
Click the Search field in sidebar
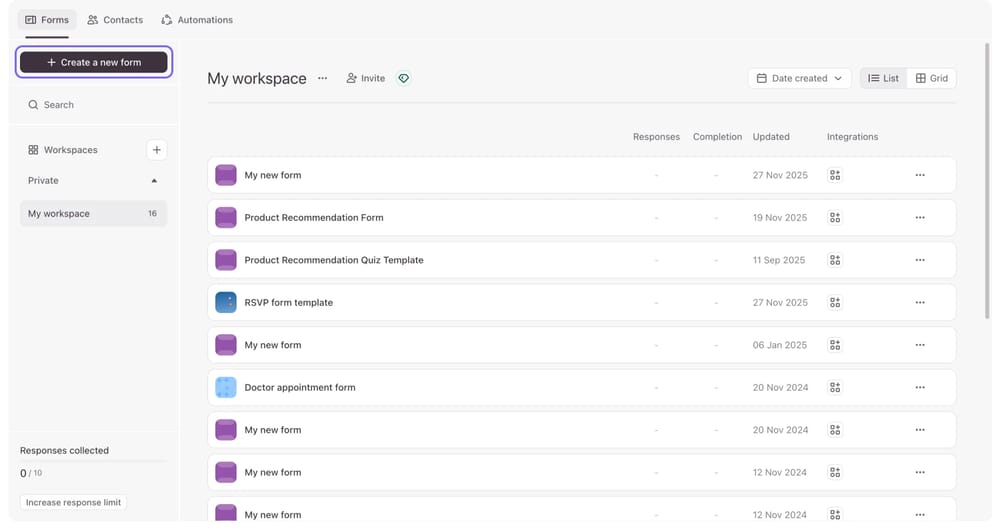coord(93,105)
